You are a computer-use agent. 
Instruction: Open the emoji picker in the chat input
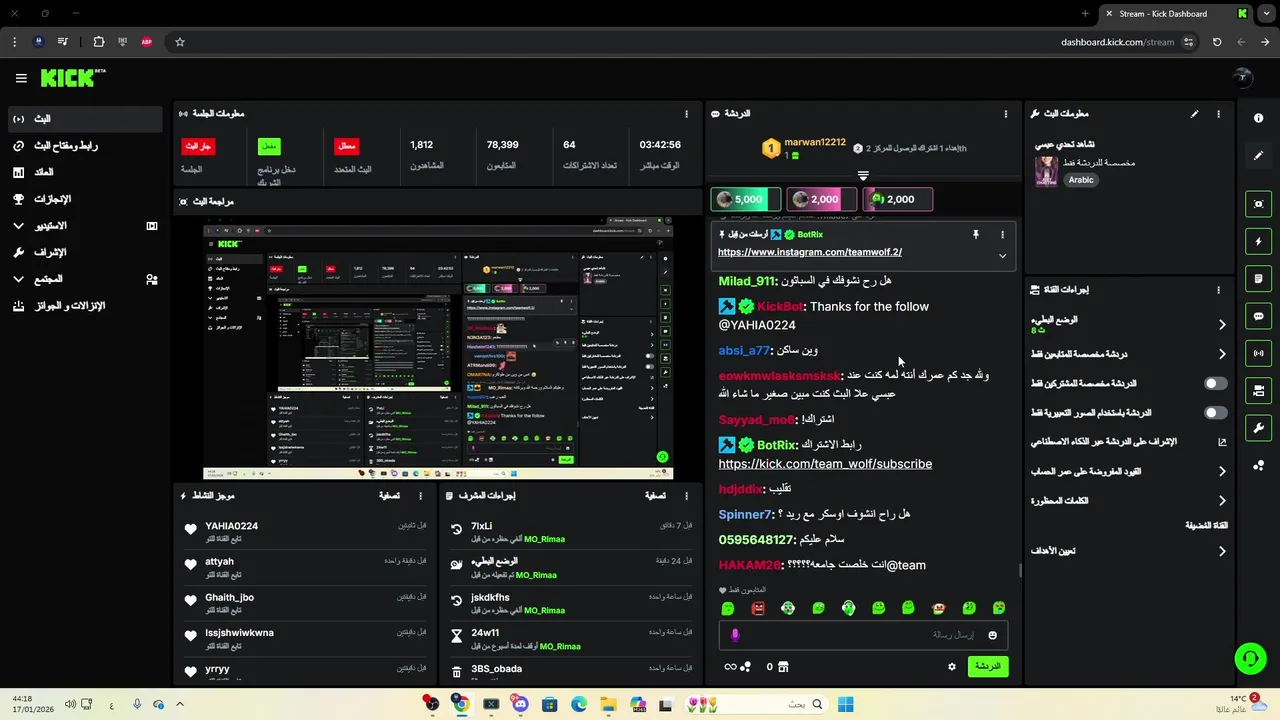click(992, 635)
